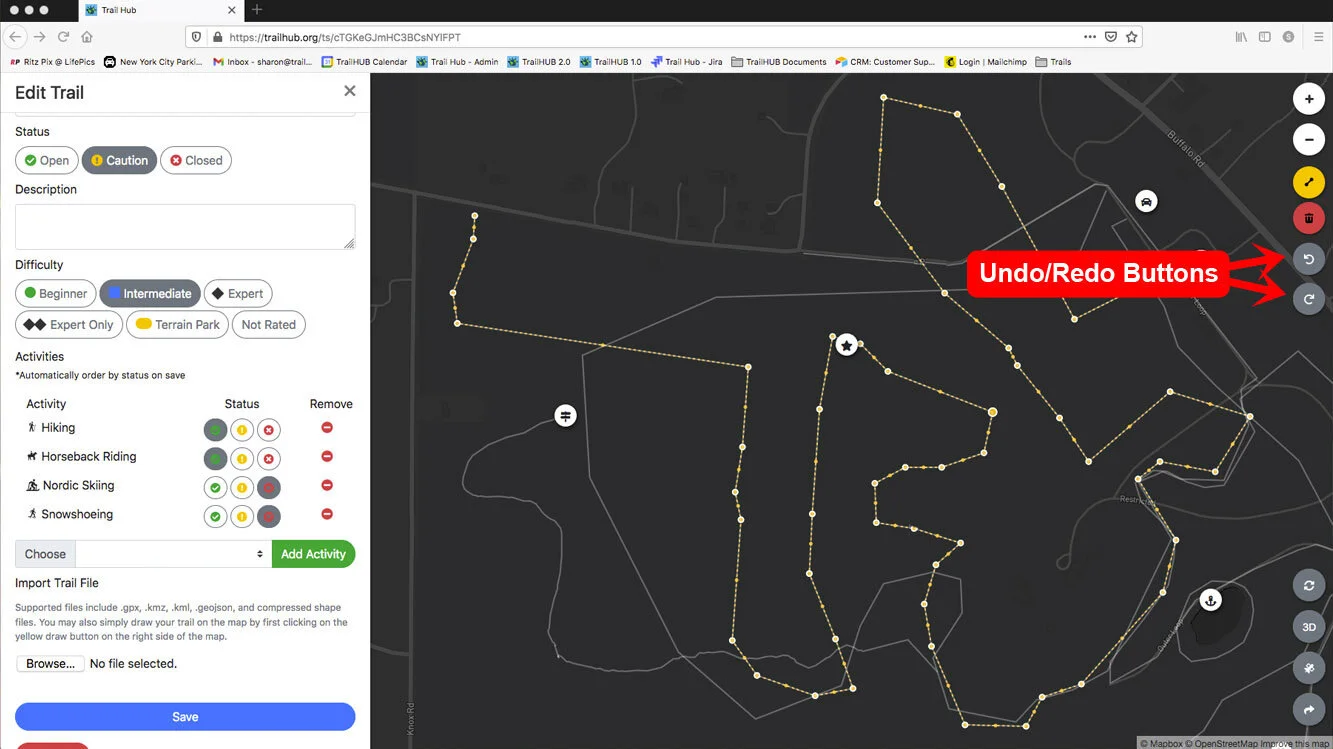Remove the Hiking activity
The height and width of the screenshot is (749, 1333).
pos(327,428)
